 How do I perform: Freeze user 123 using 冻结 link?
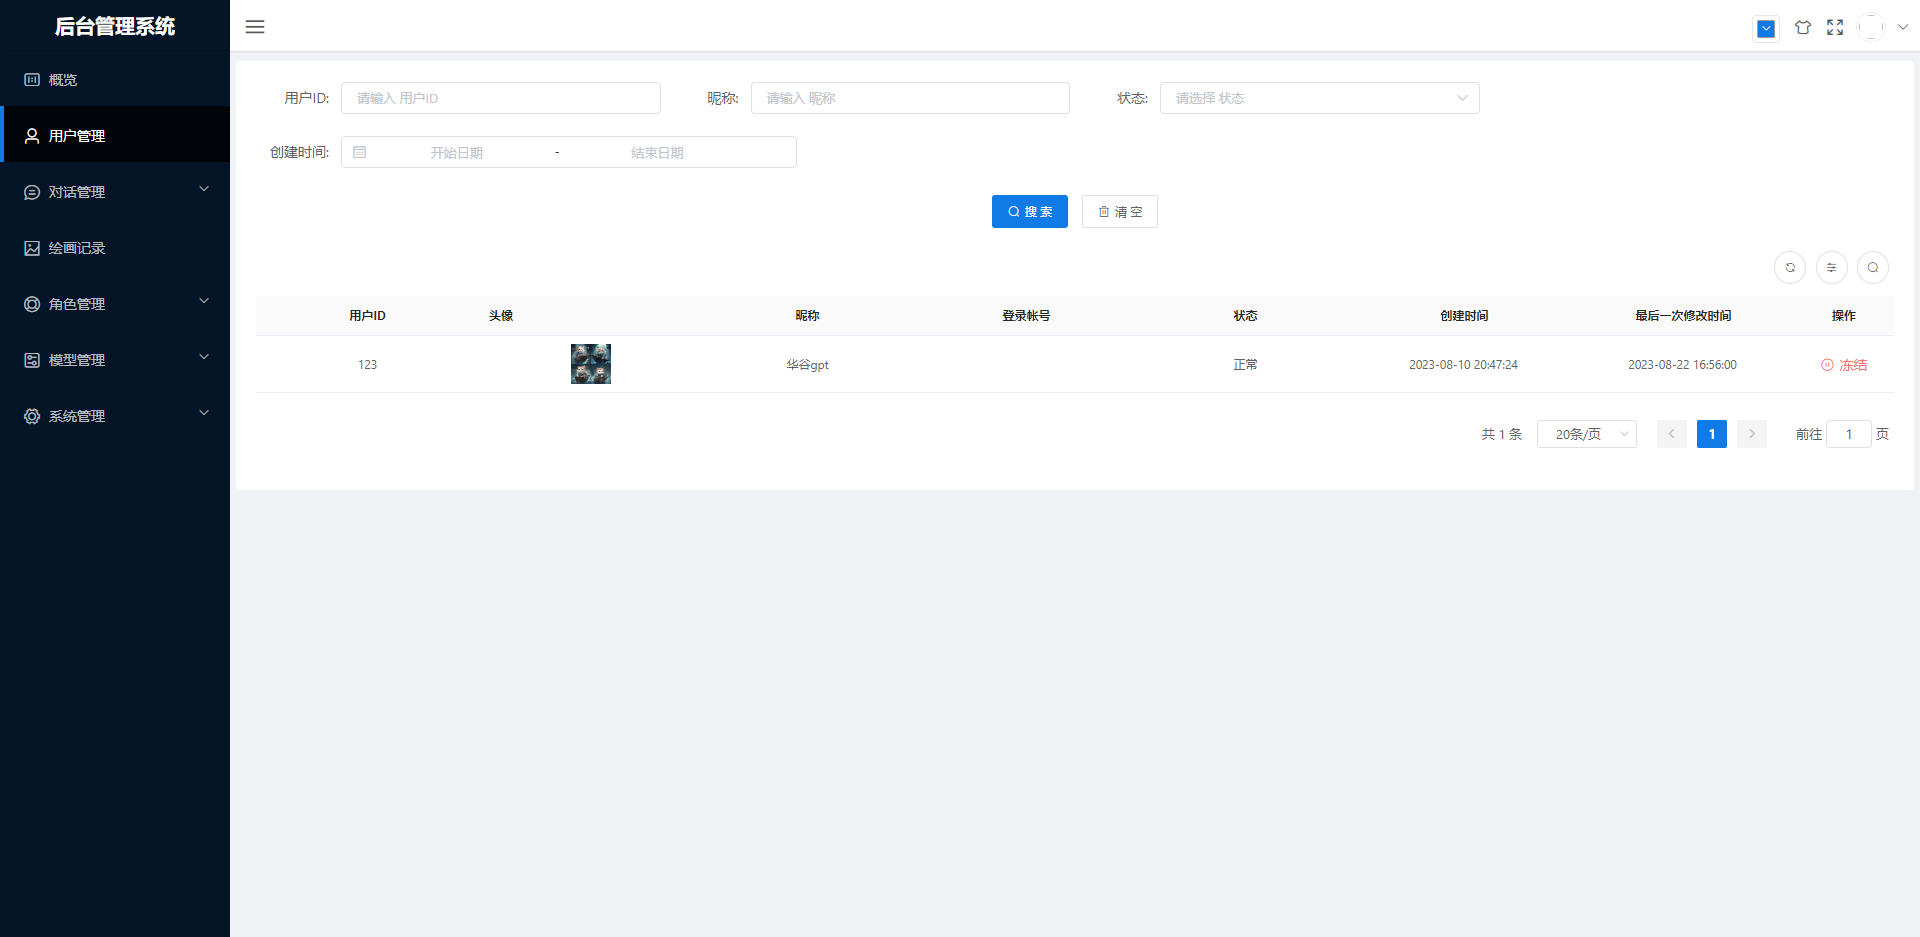[x=1844, y=365]
